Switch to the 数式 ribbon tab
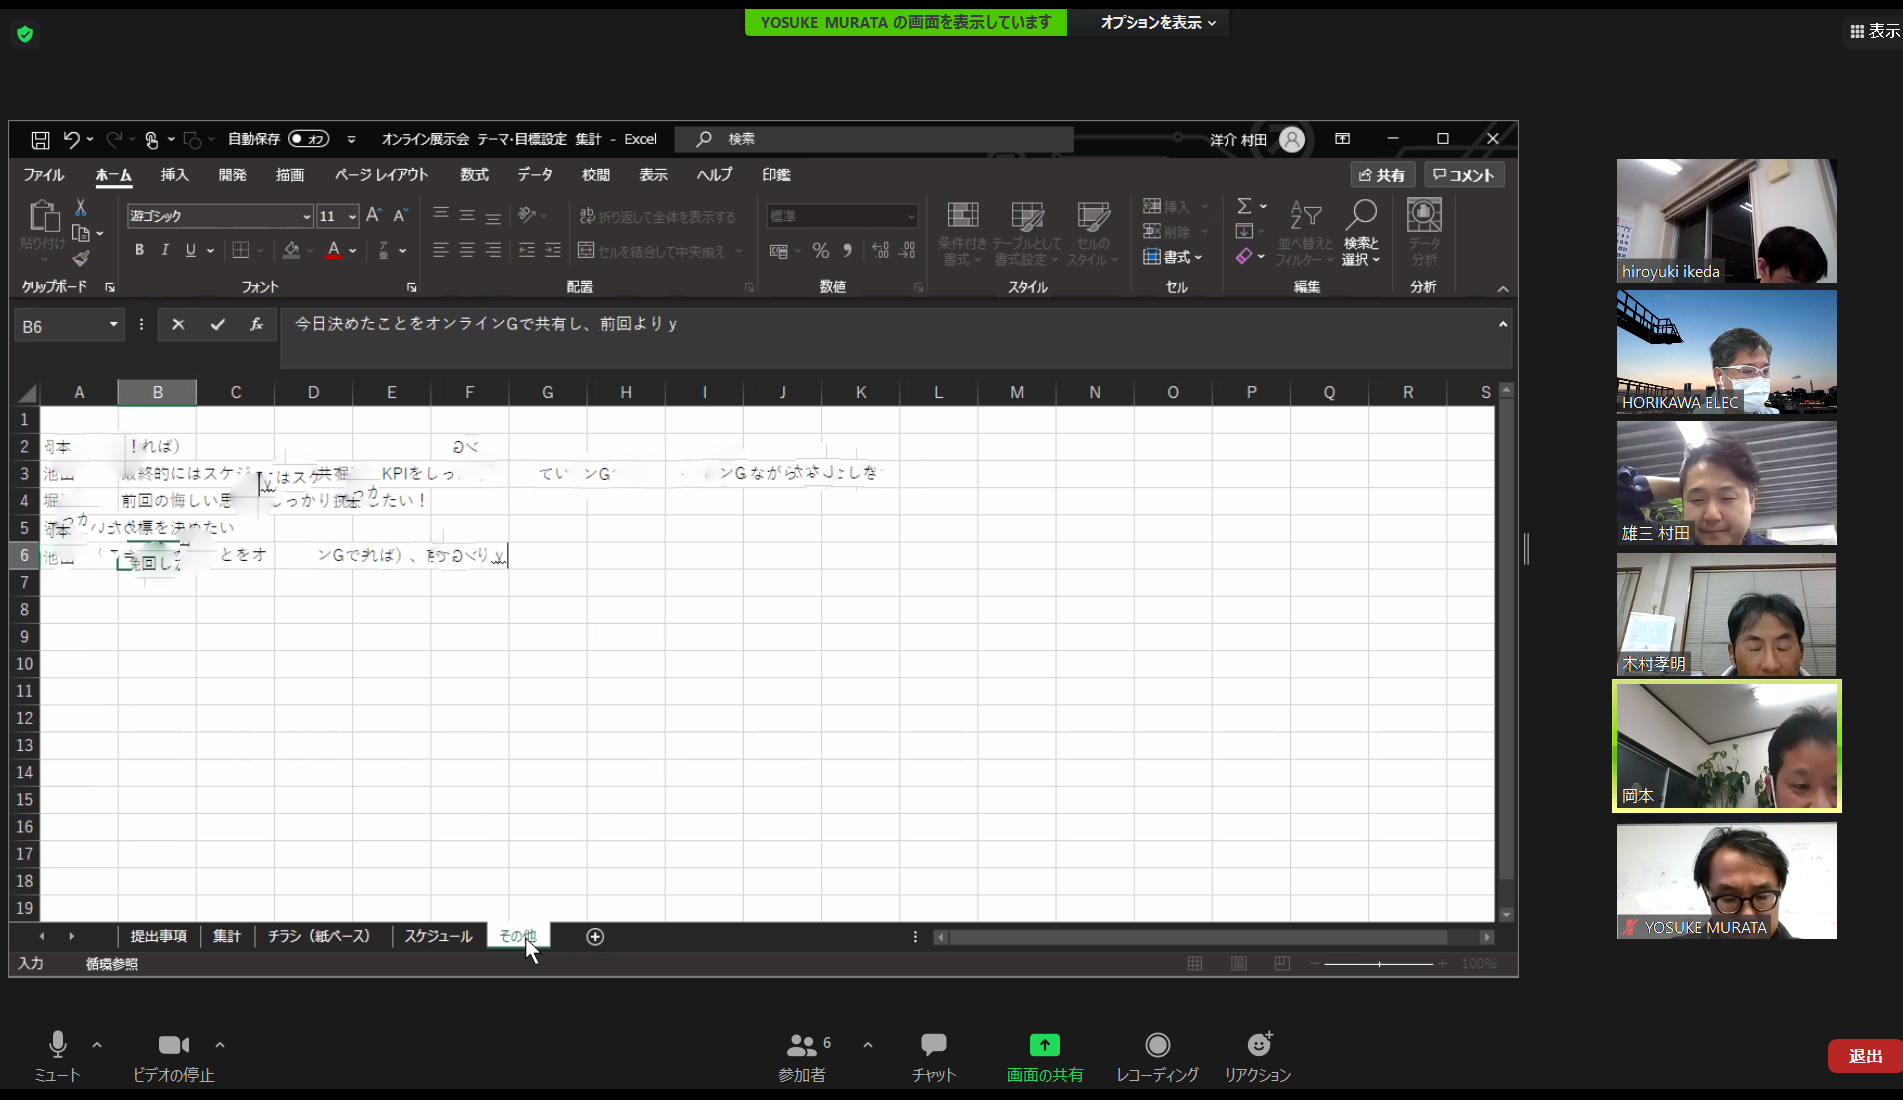This screenshot has width=1903, height=1100. [474, 175]
